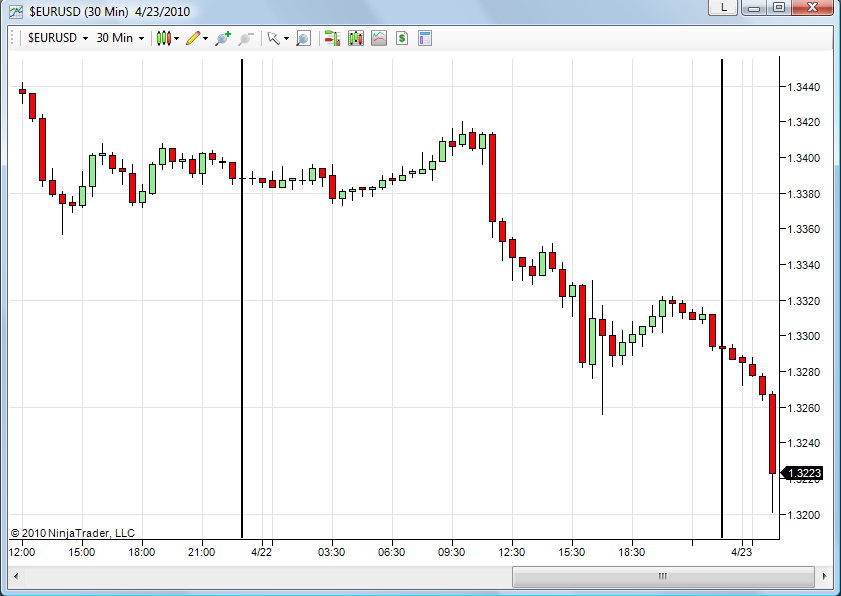The height and width of the screenshot is (596, 841).
Task: Expand the arrow beside the candlestick style icon
Action: (x=176, y=39)
